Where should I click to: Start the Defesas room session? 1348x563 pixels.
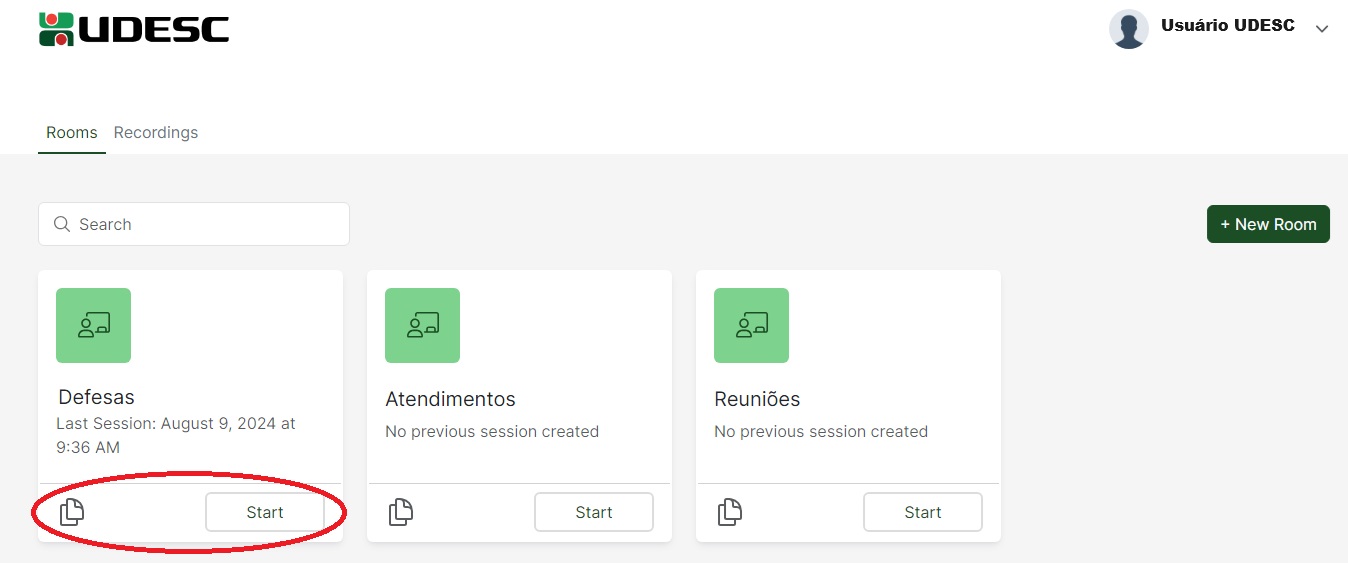[x=265, y=512]
